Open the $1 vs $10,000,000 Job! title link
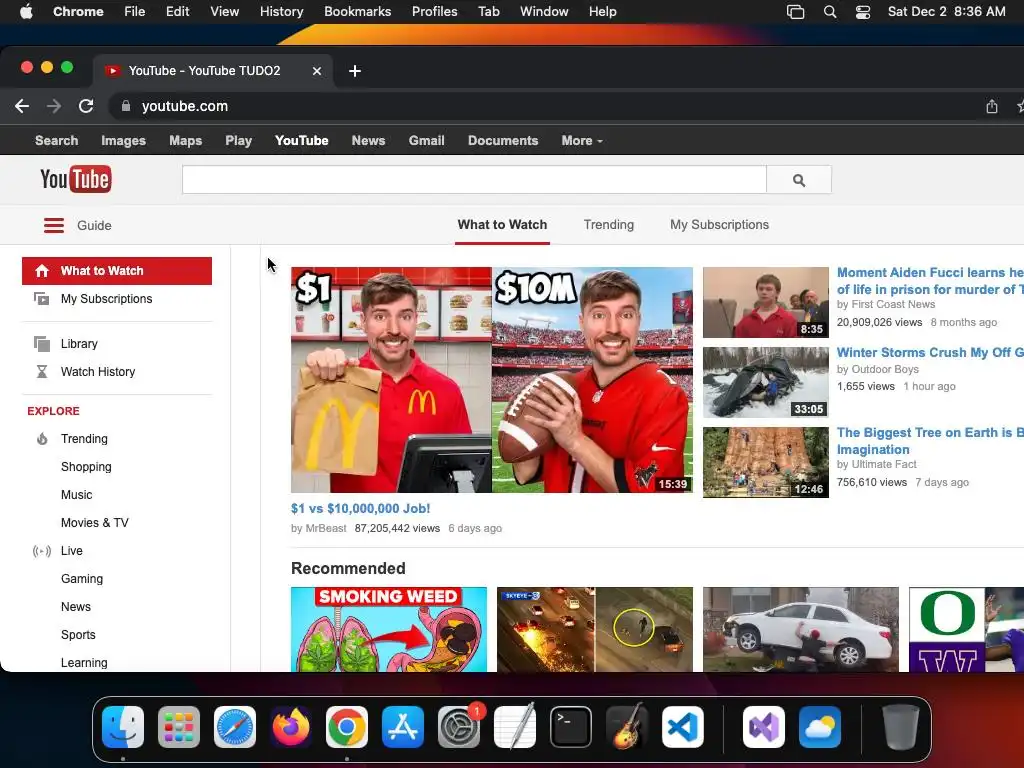This screenshot has height=768, width=1024. pos(360,508)
